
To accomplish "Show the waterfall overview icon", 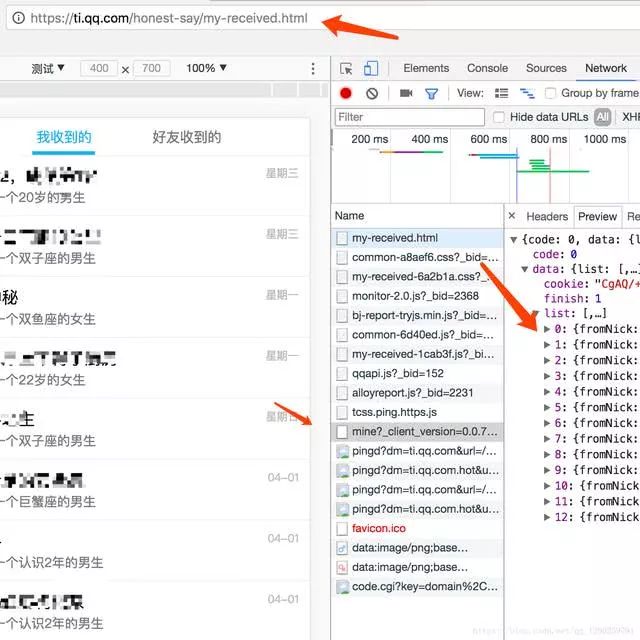I will (525, 93).
